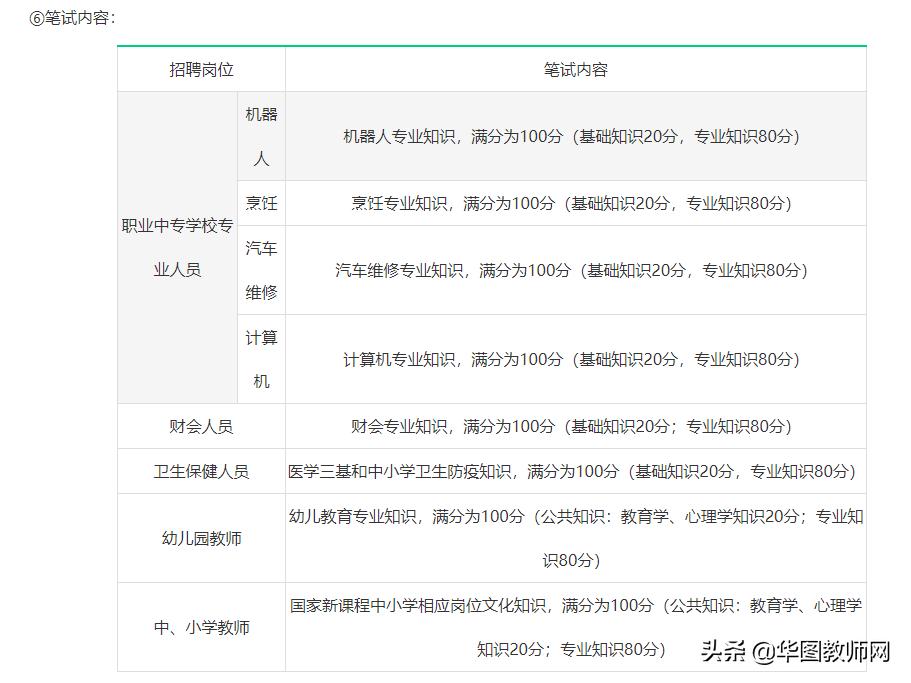The image size is (911, 683).
Task: Select the 机器人 row label
Action: click(261, 136)
